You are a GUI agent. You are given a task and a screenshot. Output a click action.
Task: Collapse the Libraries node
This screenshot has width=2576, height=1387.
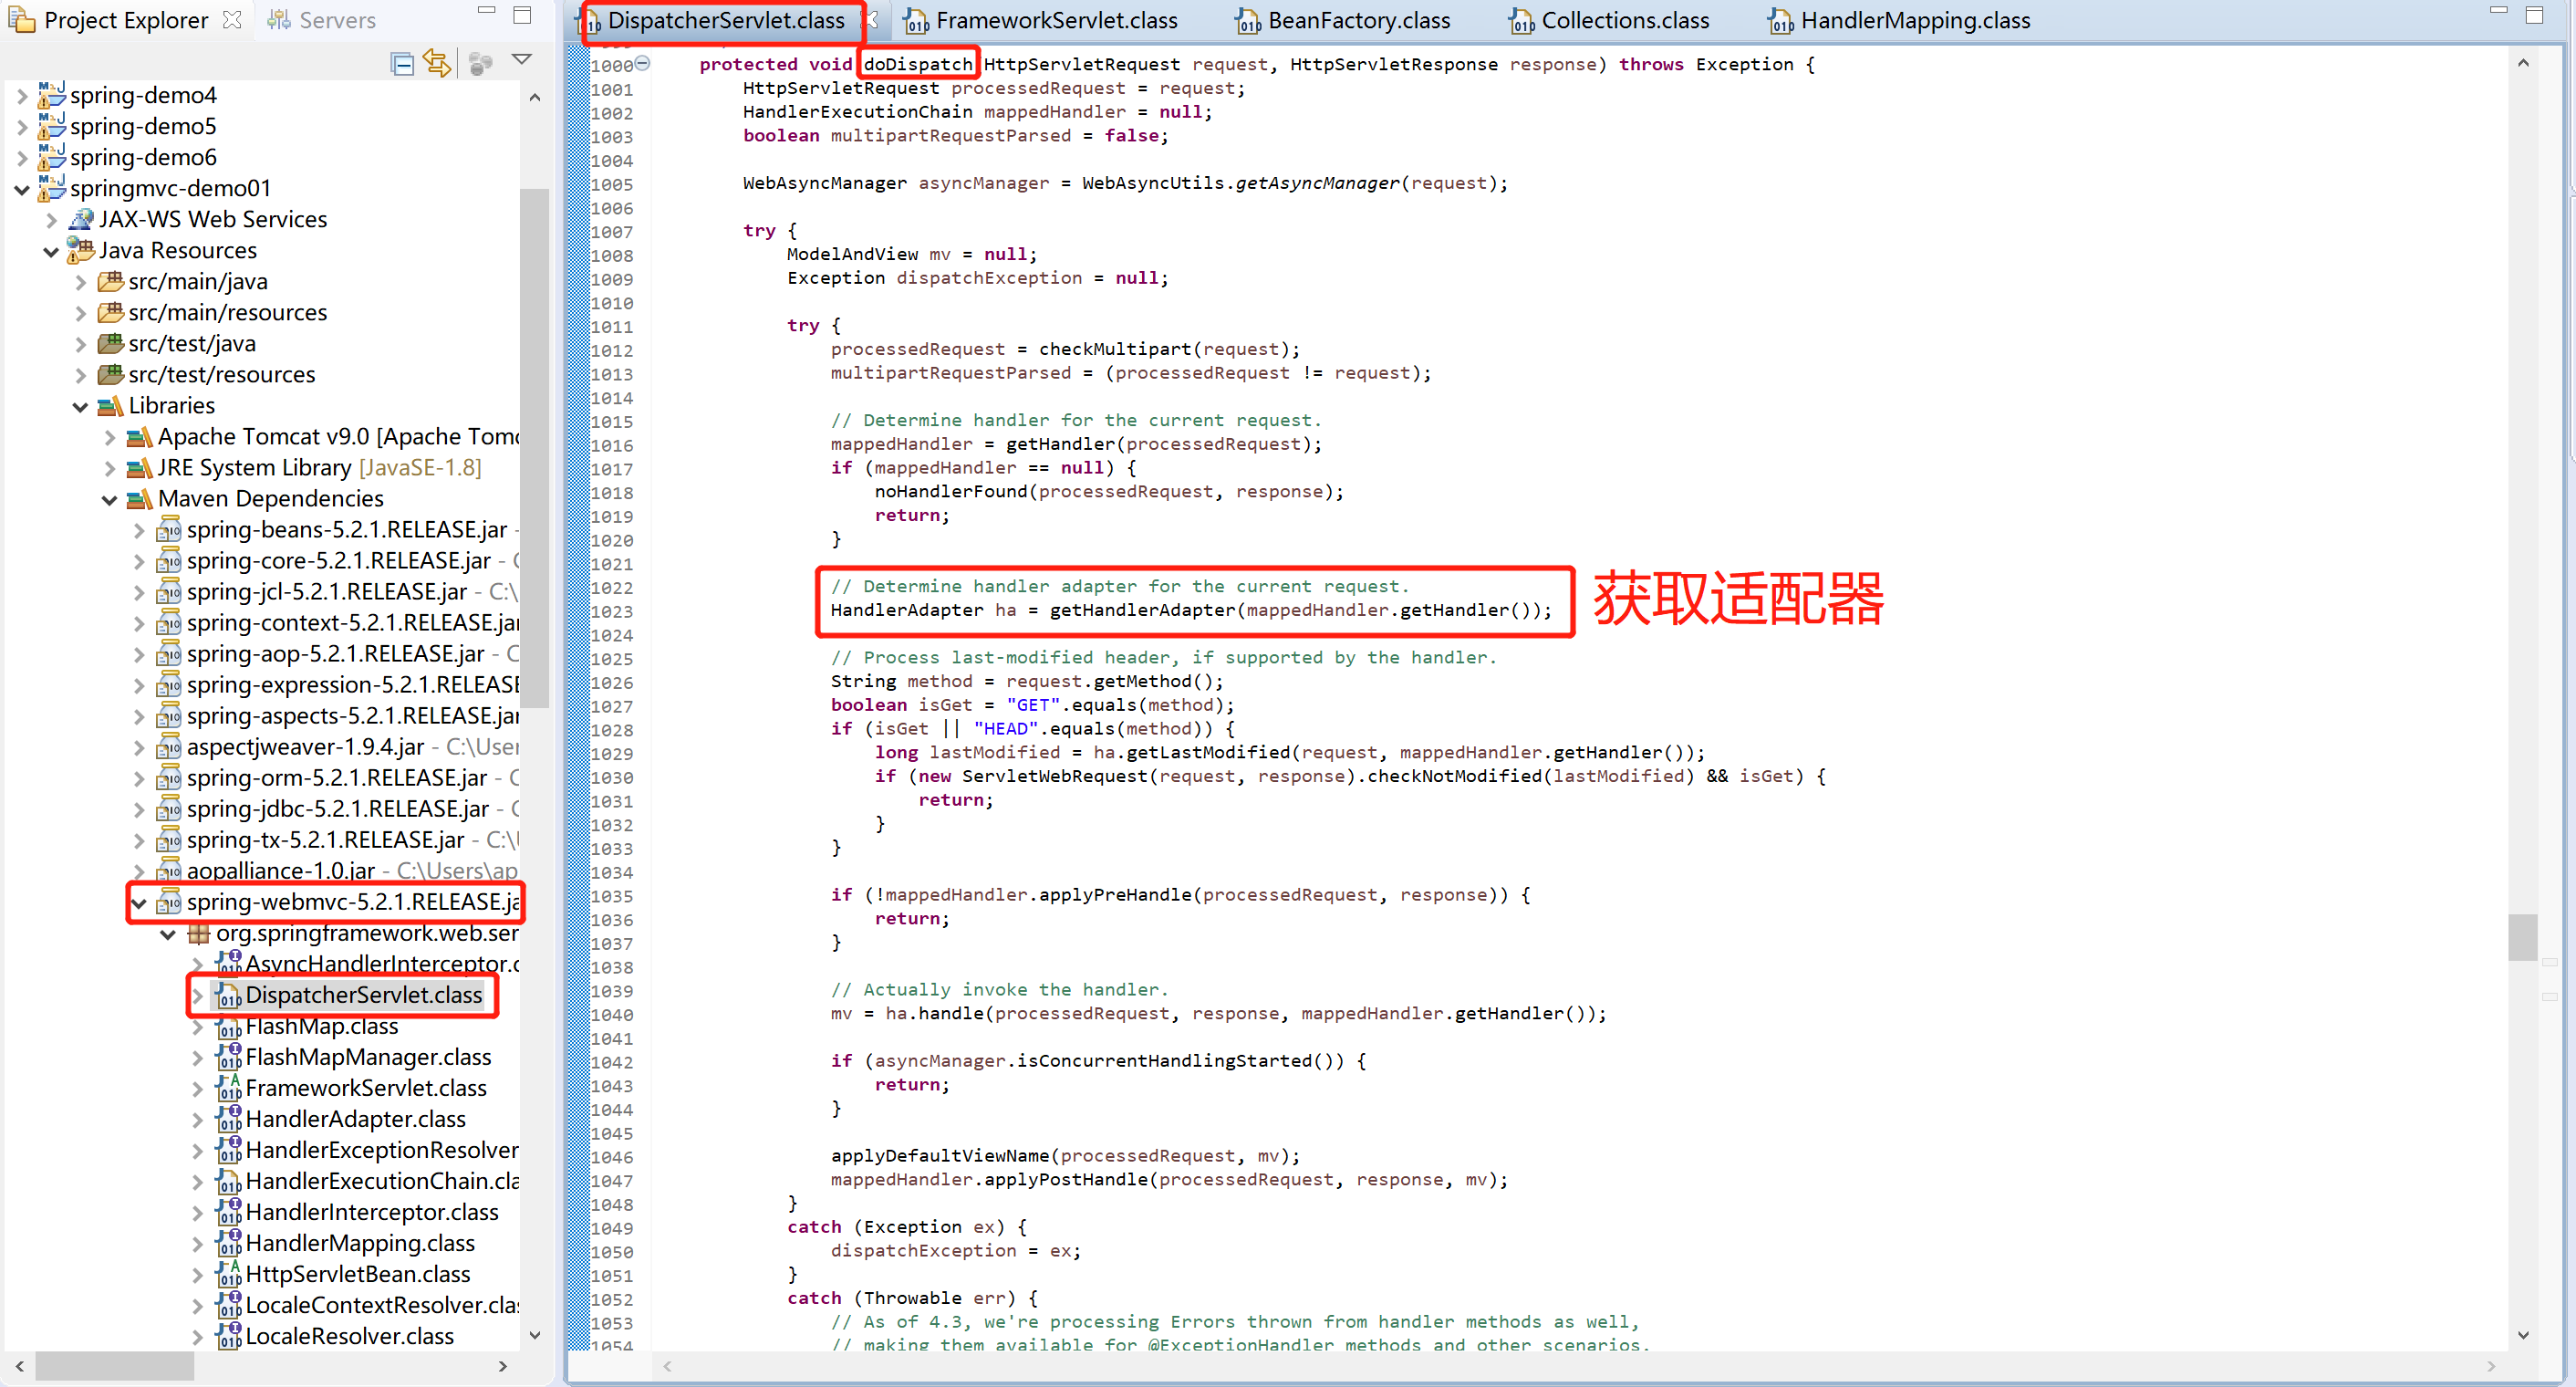pos(81,406)
